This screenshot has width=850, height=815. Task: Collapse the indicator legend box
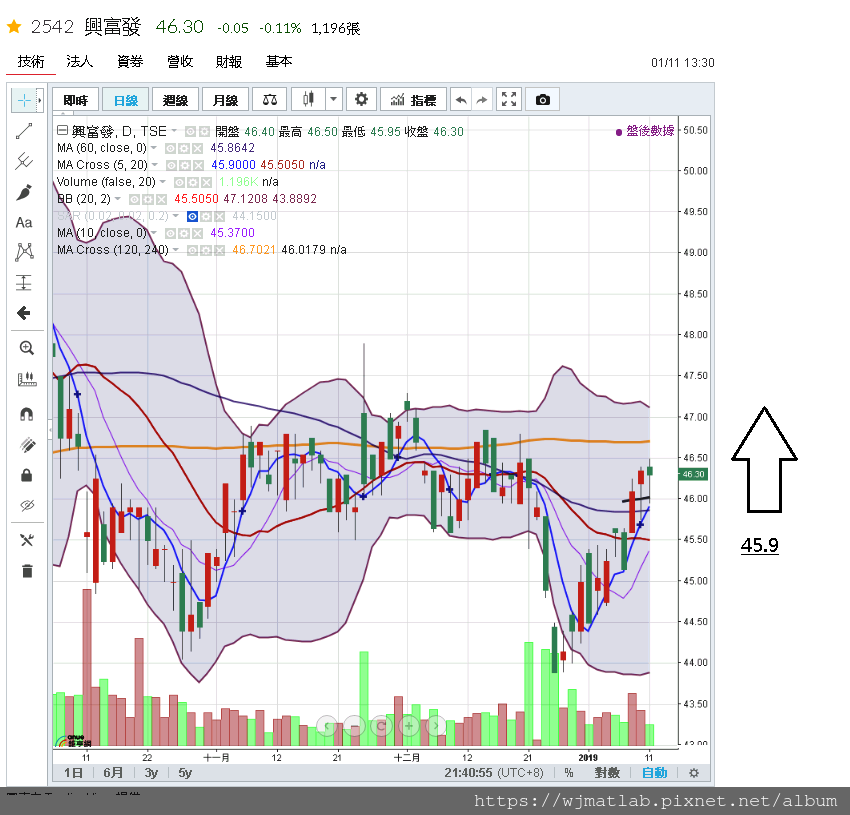[62, 130]
